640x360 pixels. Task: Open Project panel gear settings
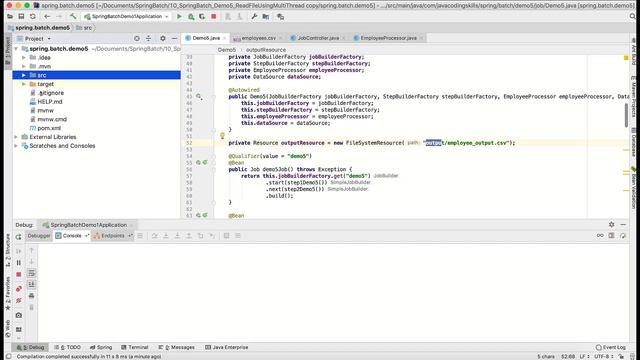pyautogui.click(x=162, y=38)
